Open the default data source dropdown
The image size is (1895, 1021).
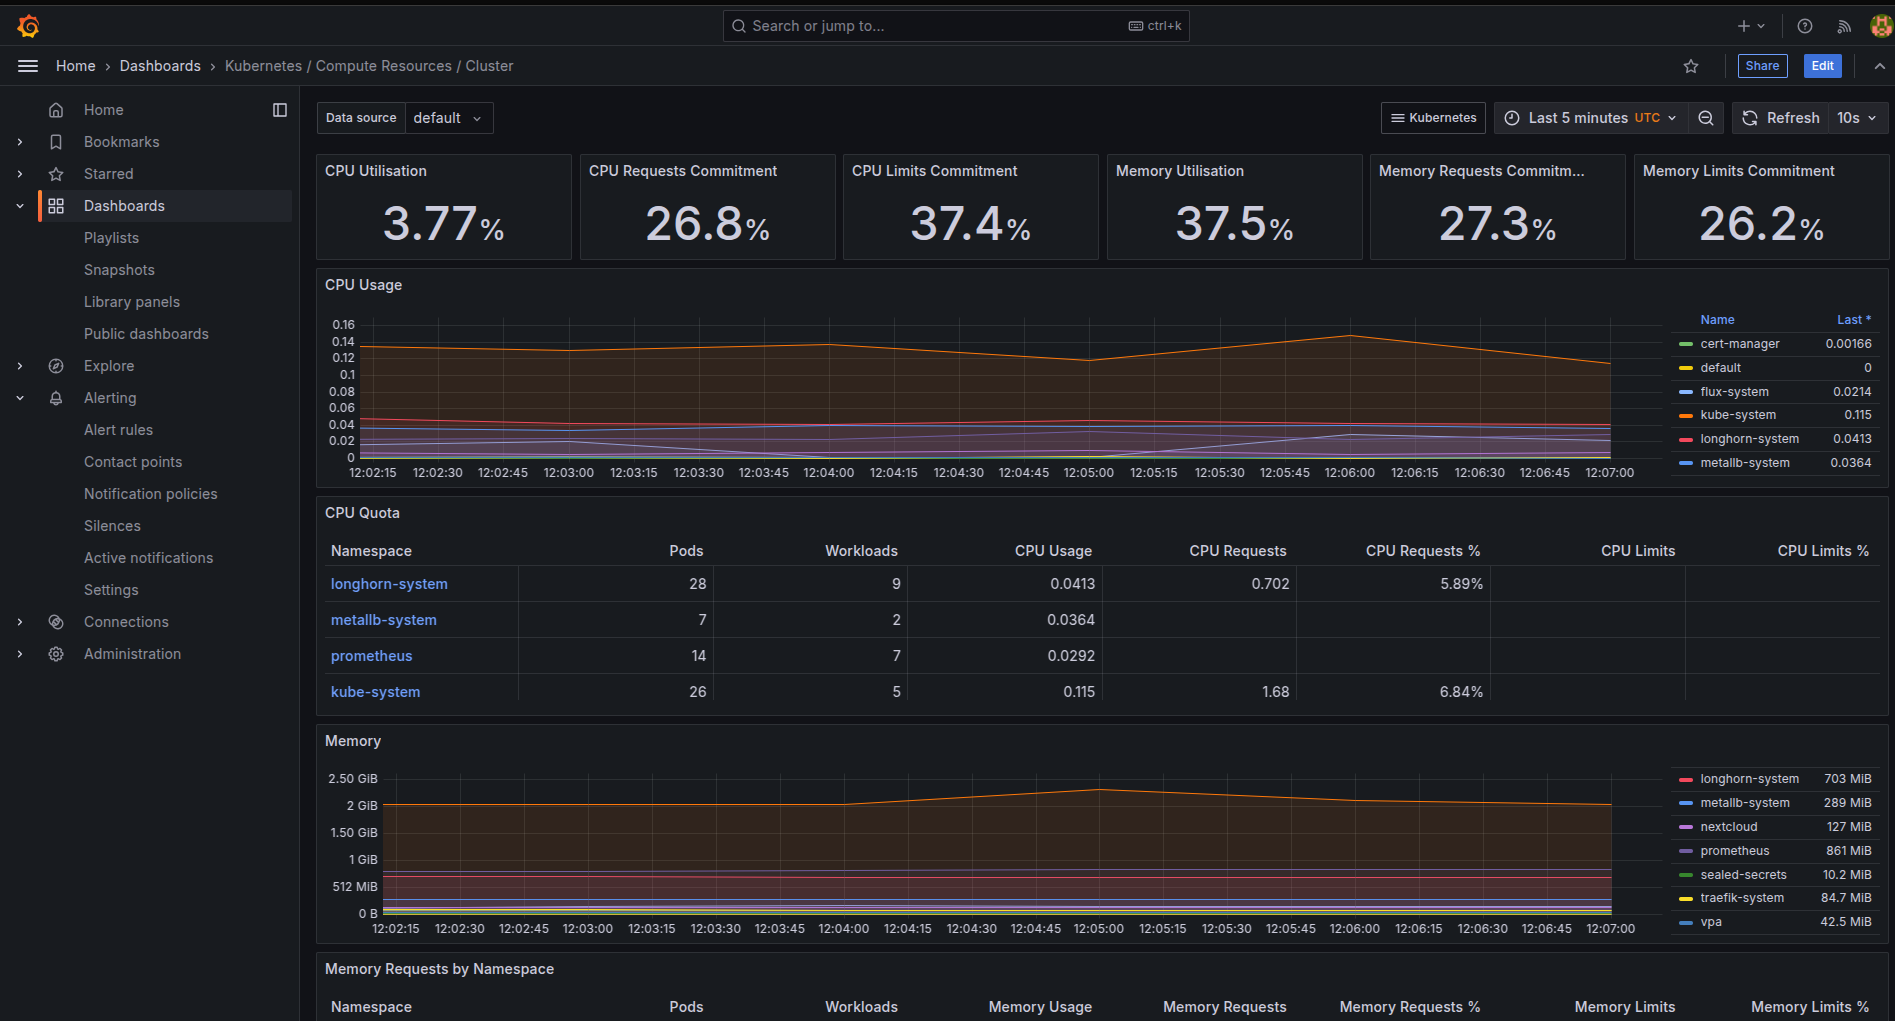[x=448, y=118]
